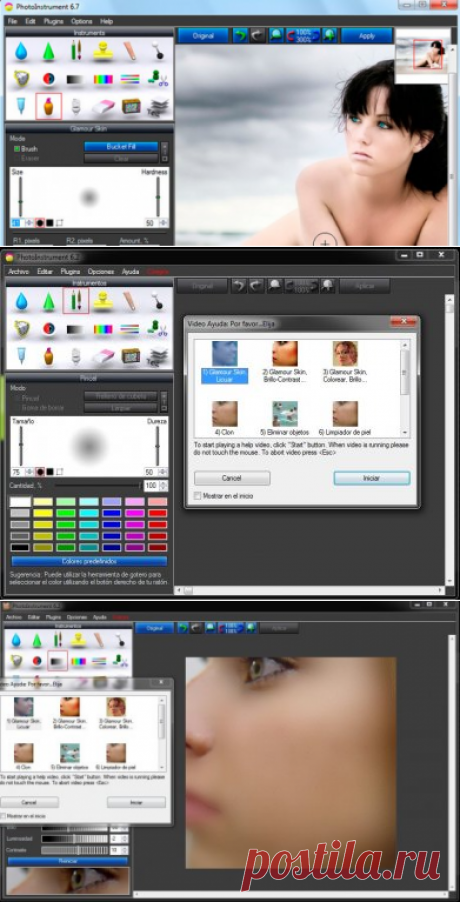Choose round brush shape in Glamour Skin panel

[x=40, y=223]
